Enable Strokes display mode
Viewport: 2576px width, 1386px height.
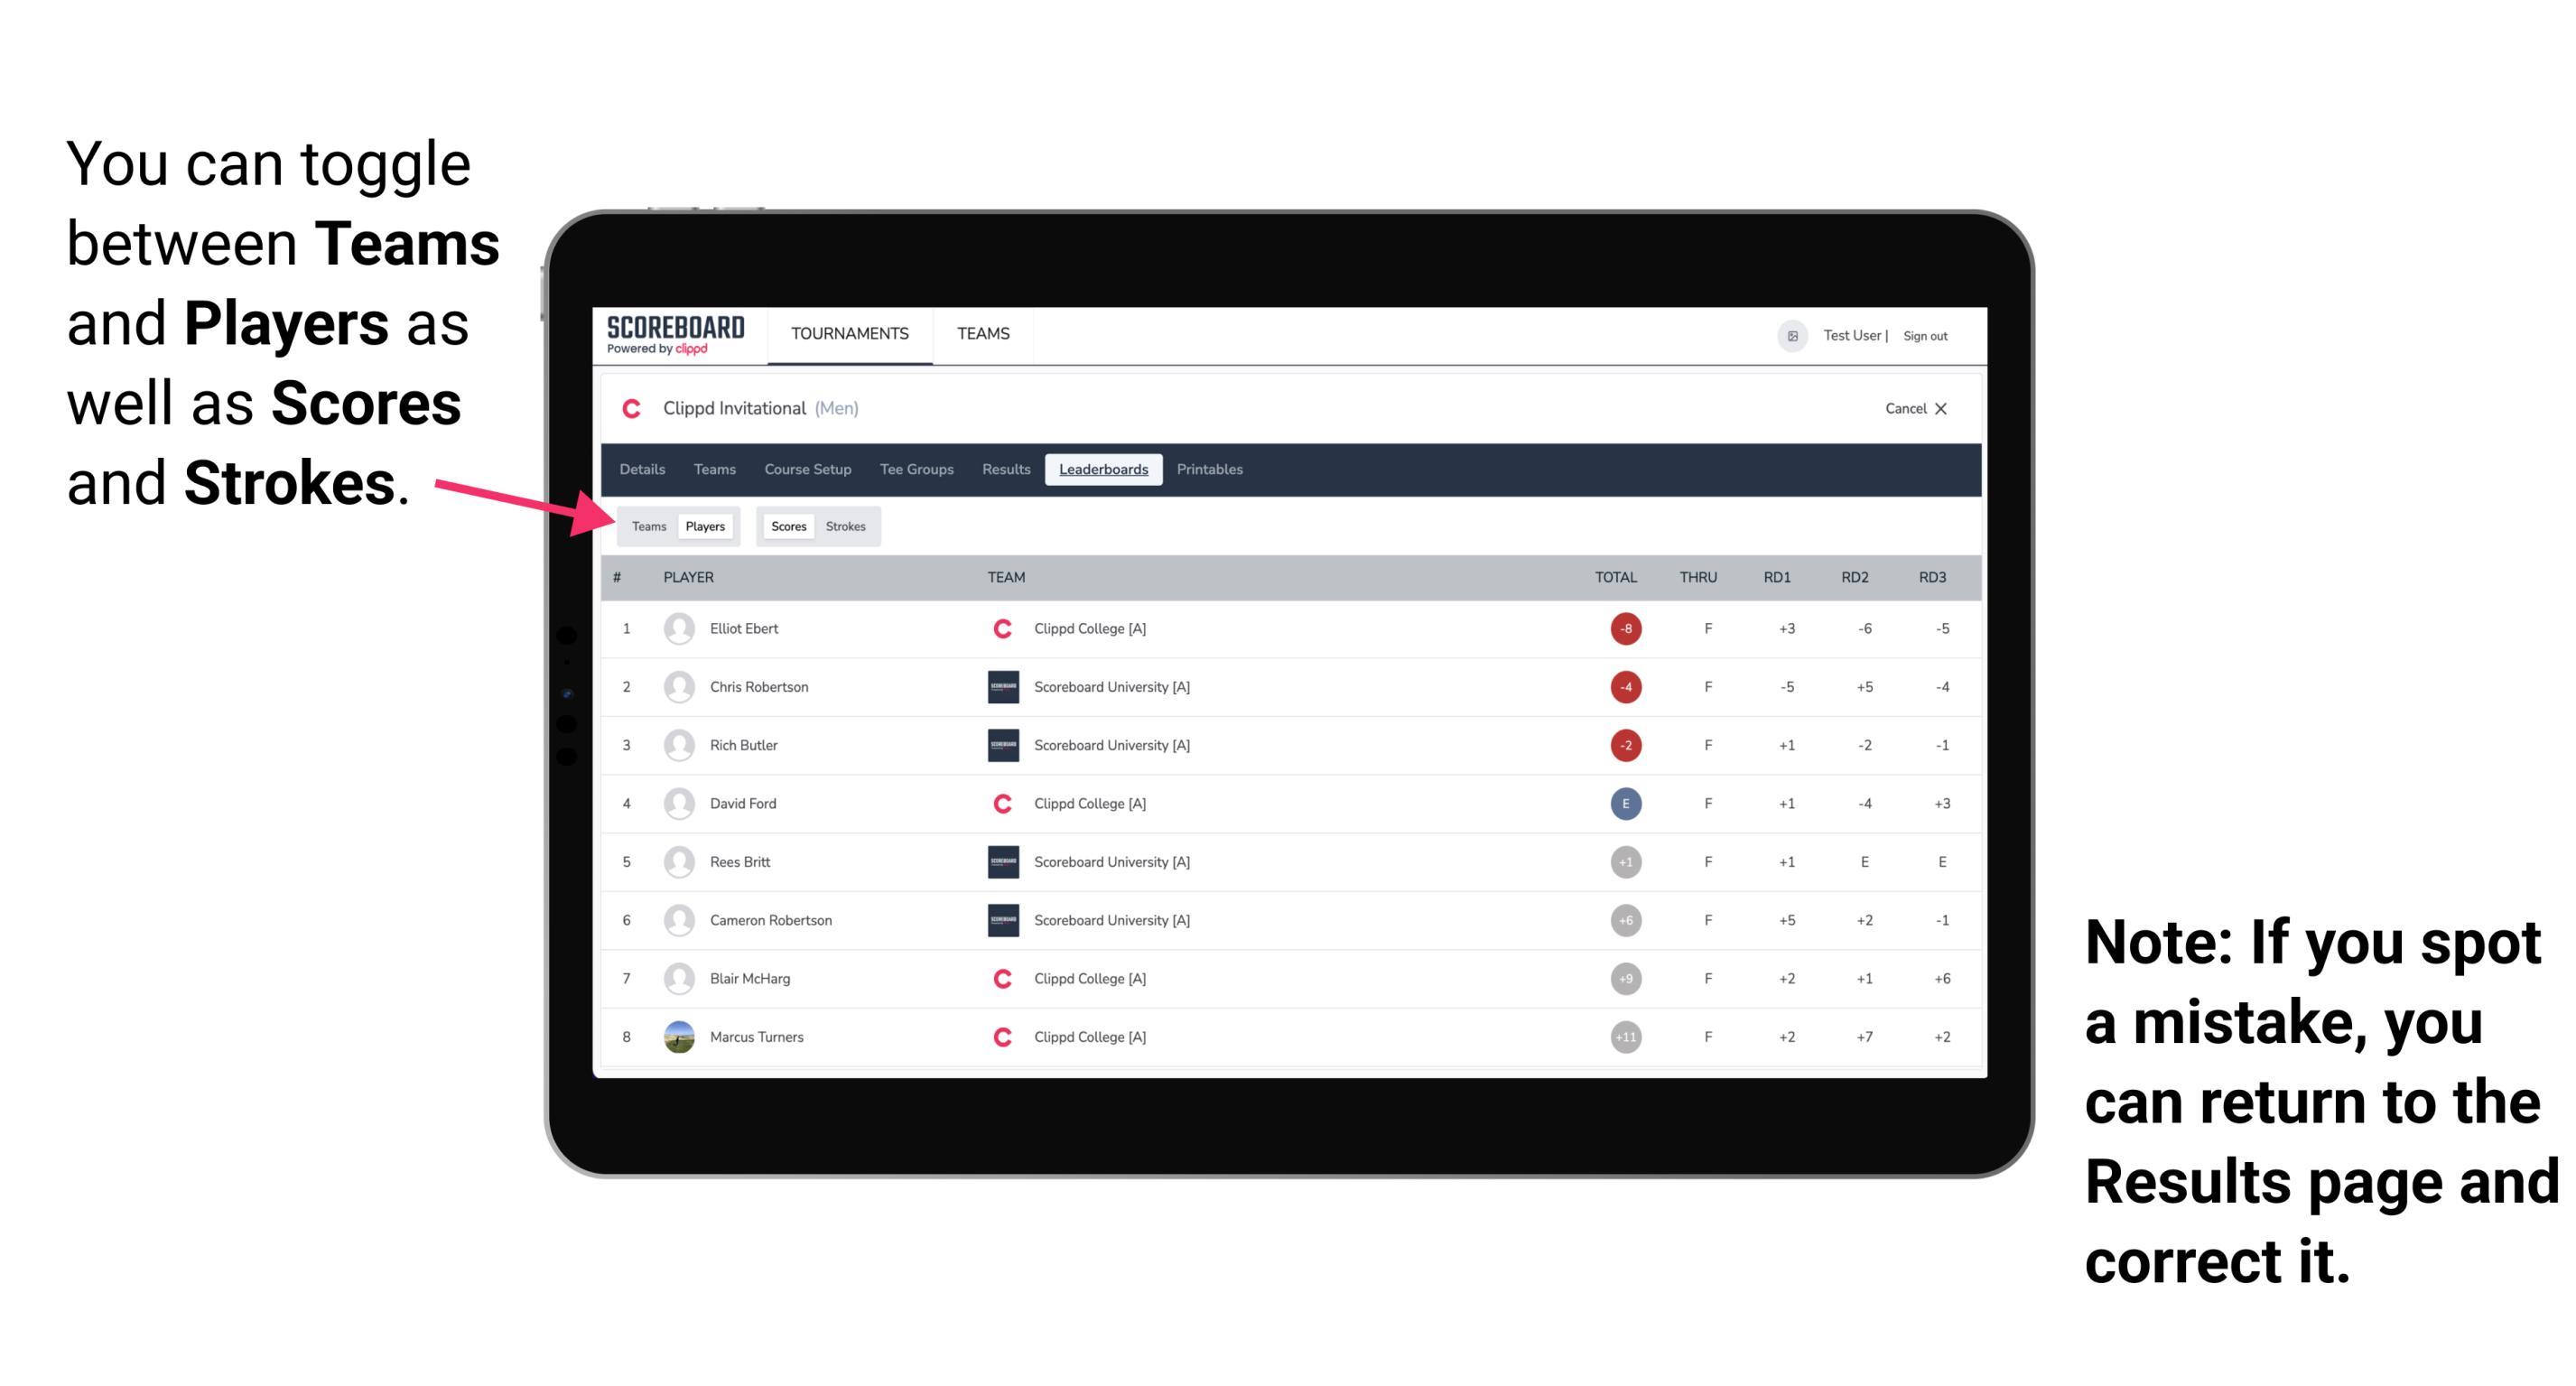click(848, 526)
